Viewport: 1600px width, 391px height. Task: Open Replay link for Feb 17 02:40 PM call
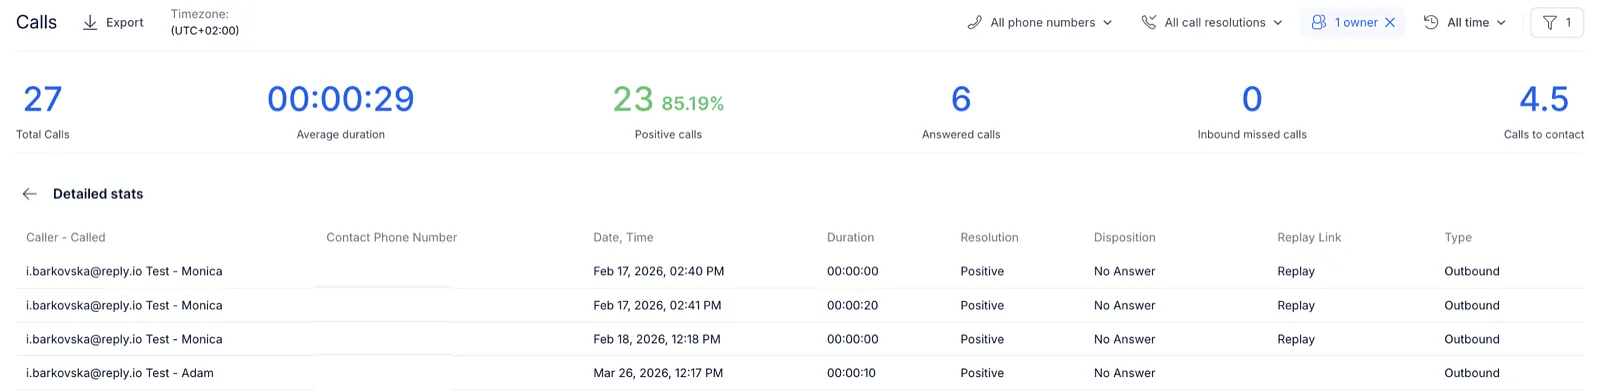[x=1296, y=271]
